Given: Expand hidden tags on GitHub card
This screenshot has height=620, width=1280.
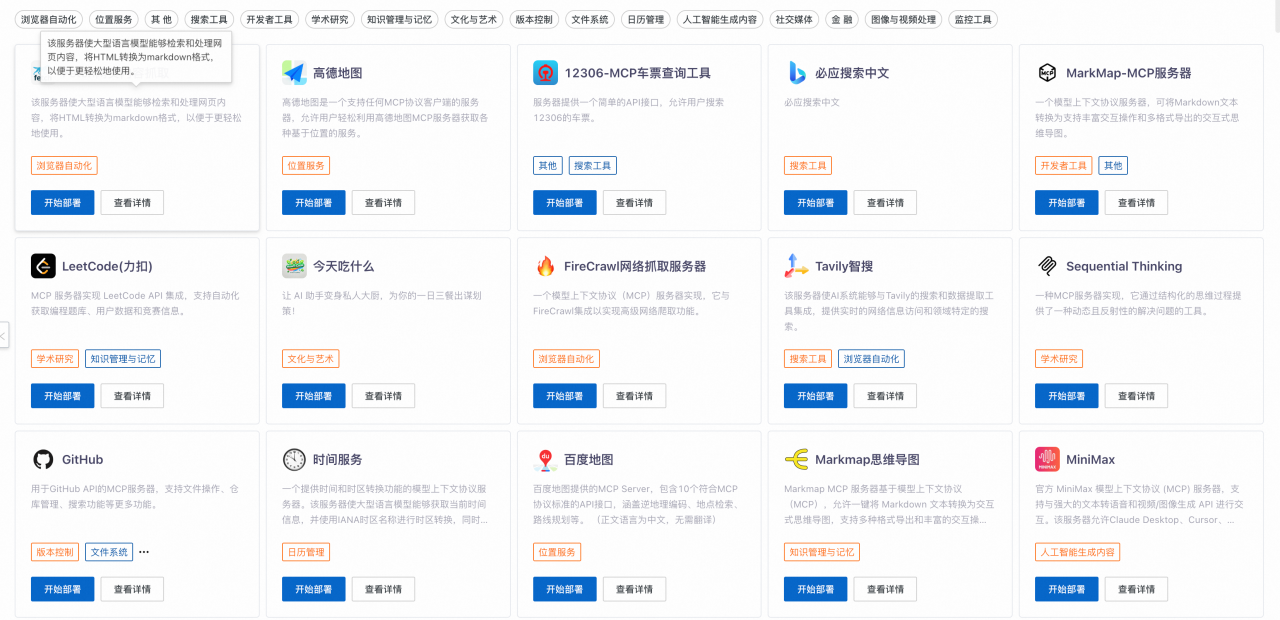Looking at the screenshot, I should click(x=144, y=552).
